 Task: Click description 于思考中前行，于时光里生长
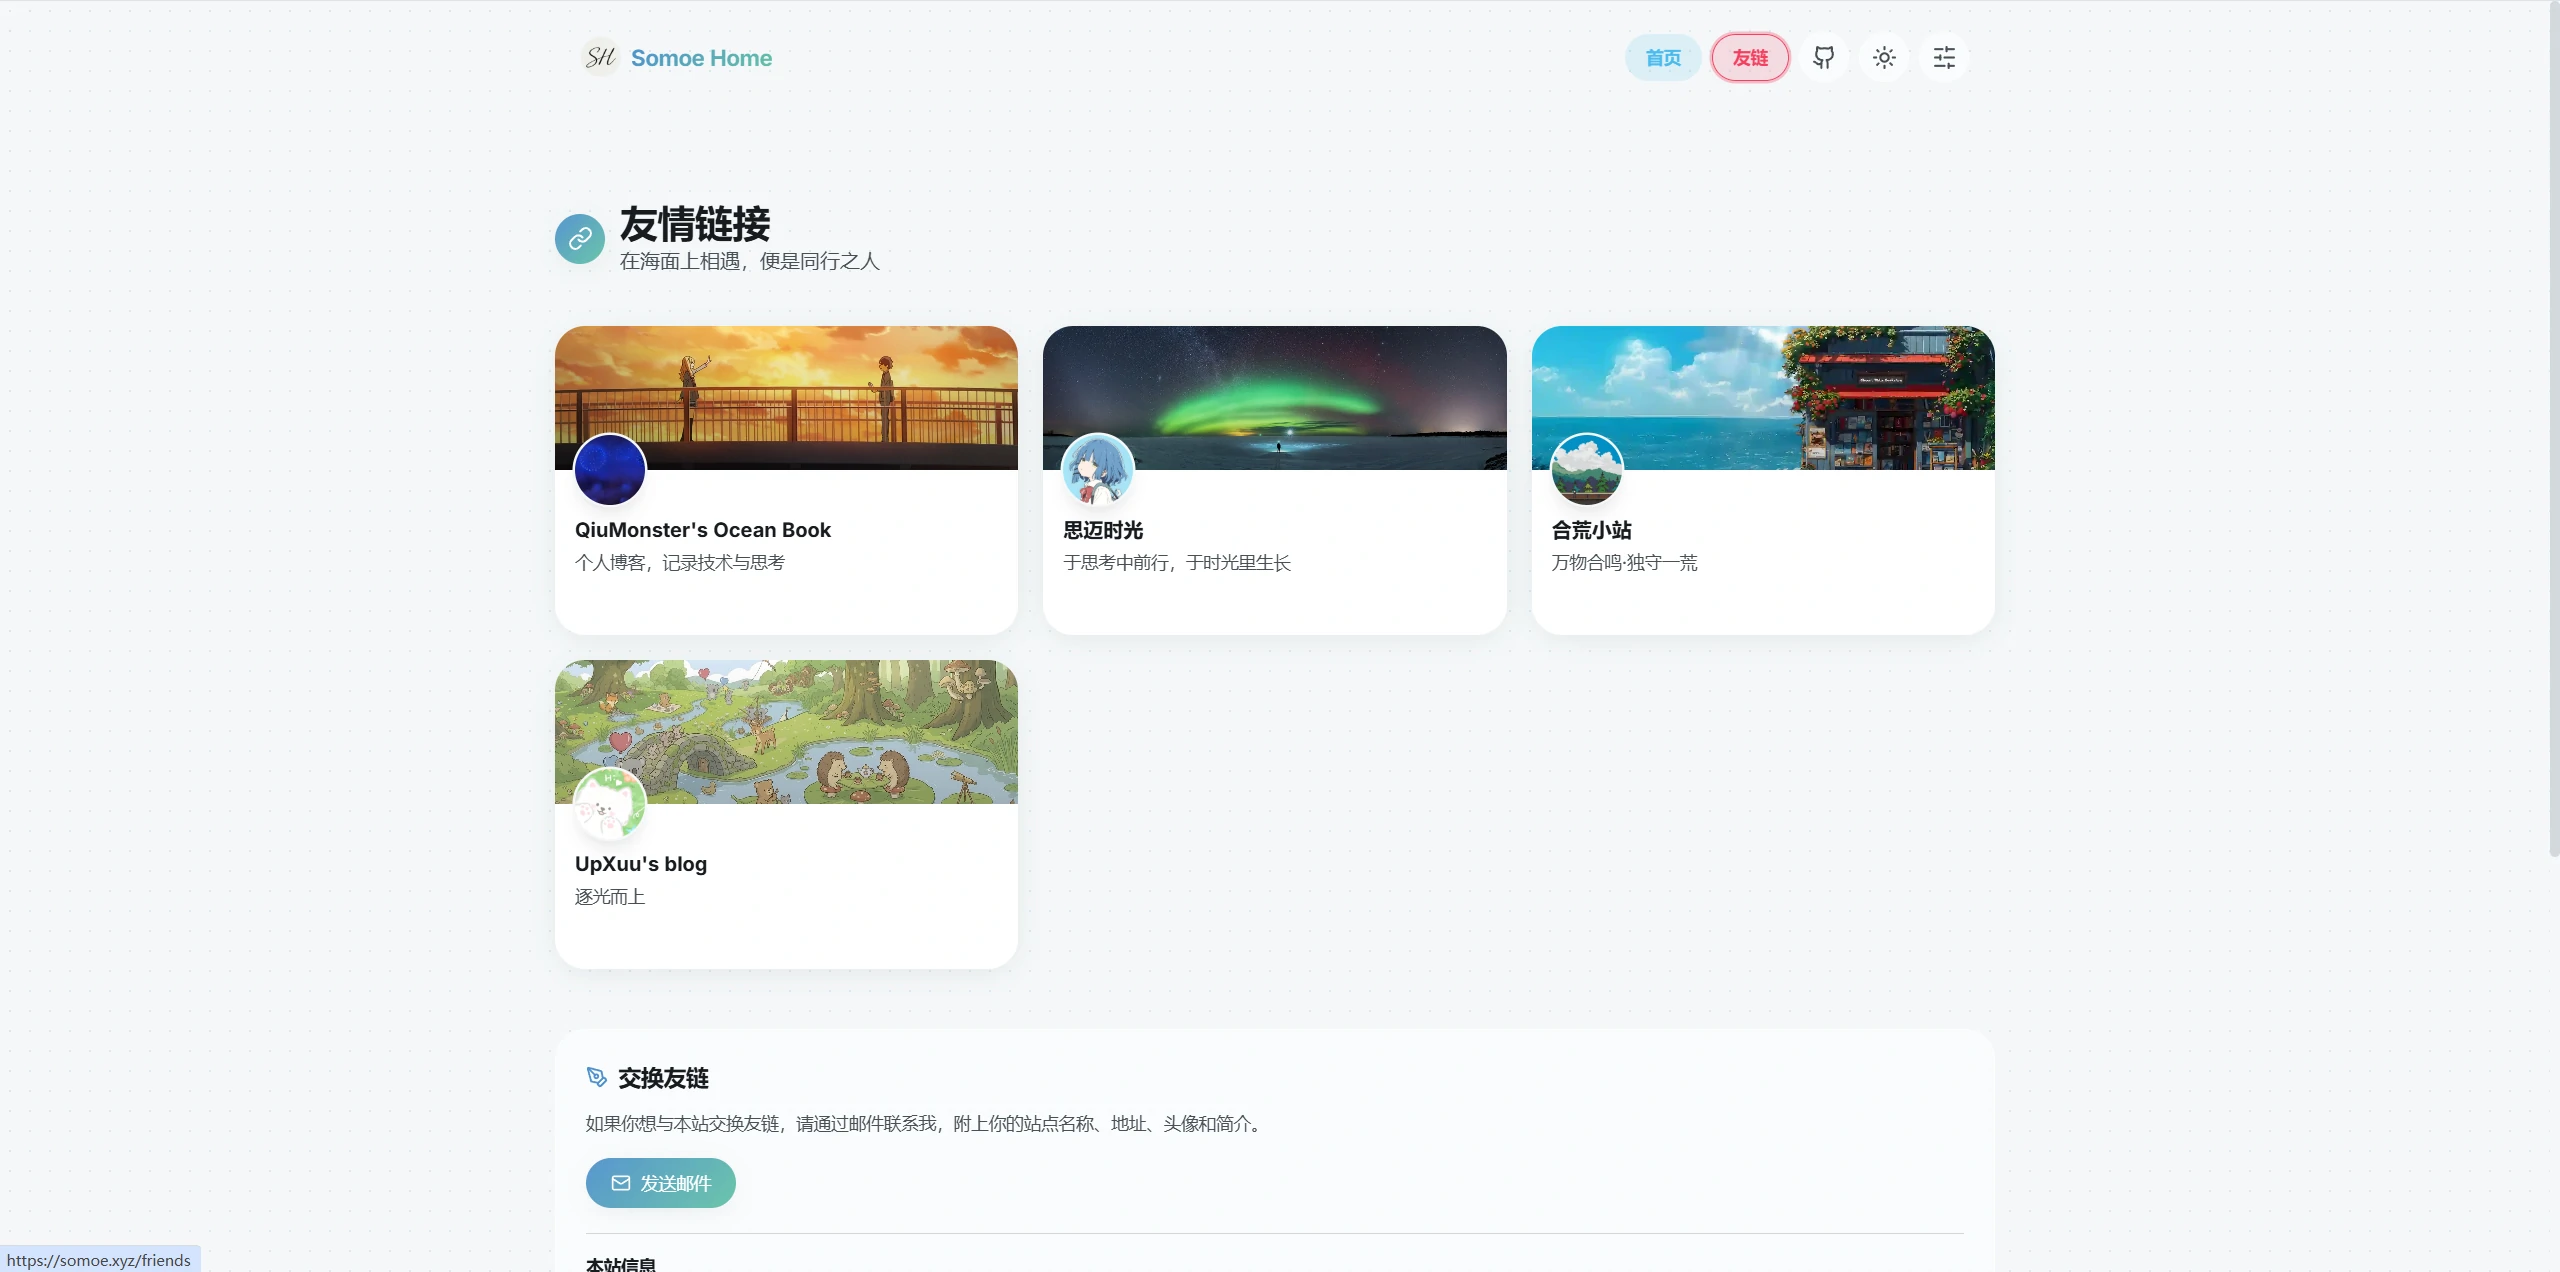(1177, 563)
